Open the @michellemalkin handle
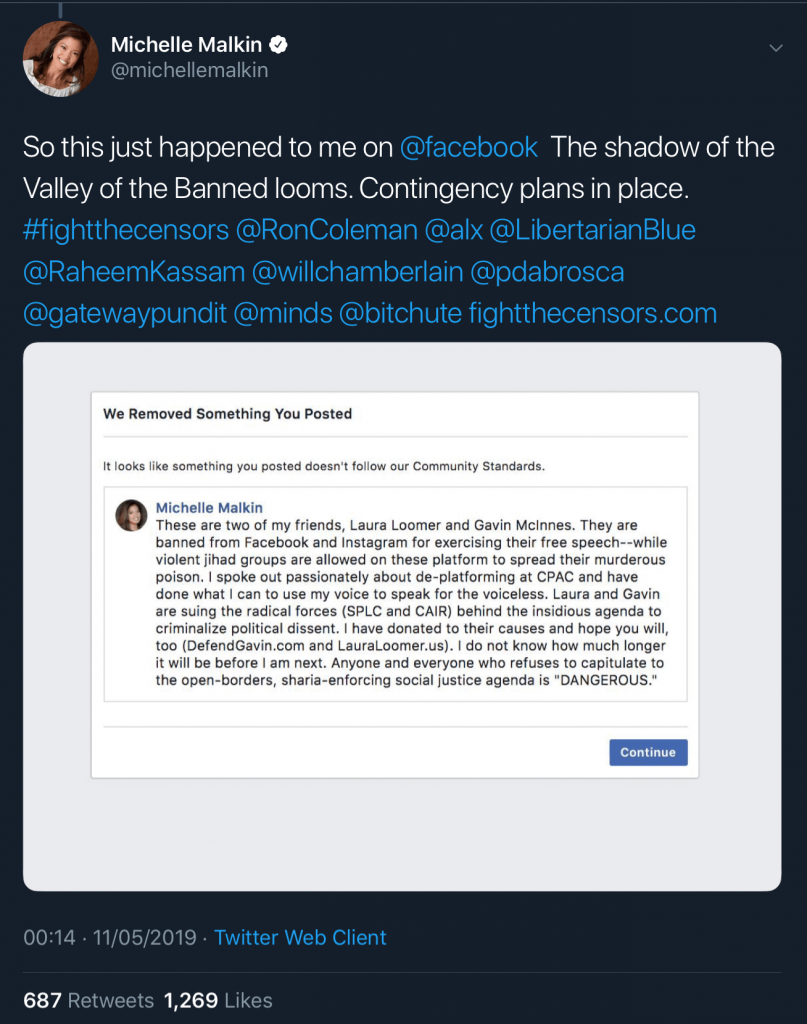Image resolution: width=807 pixels, height=1024 pixels. (x=189, y=71)
